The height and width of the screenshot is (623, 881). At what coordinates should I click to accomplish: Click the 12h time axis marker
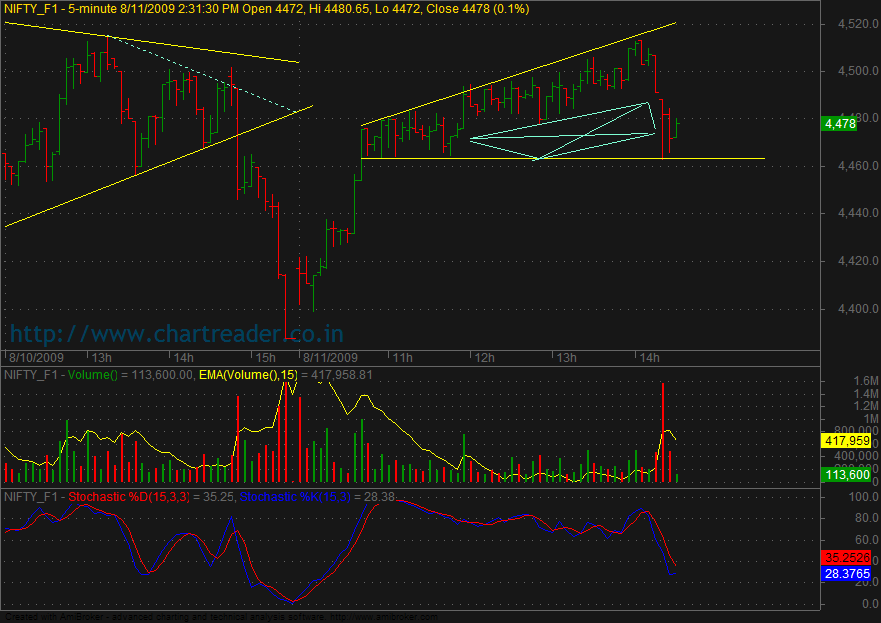click(485, 357)
